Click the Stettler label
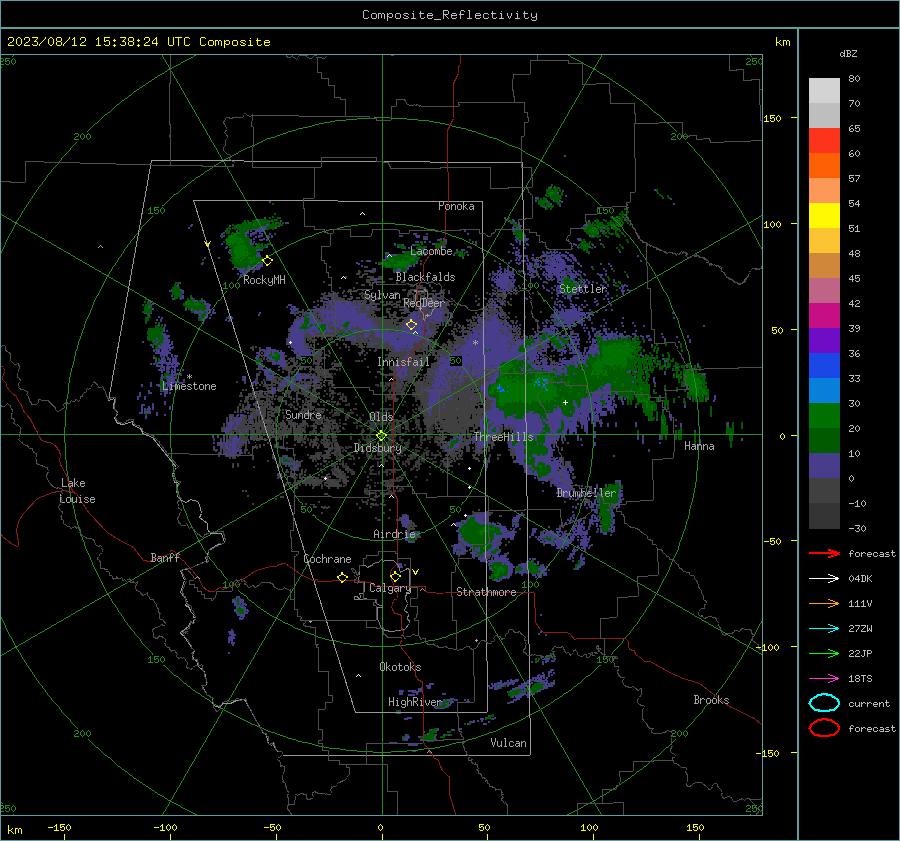Screen dimensions: 900x841 click(x=583, y=289)
